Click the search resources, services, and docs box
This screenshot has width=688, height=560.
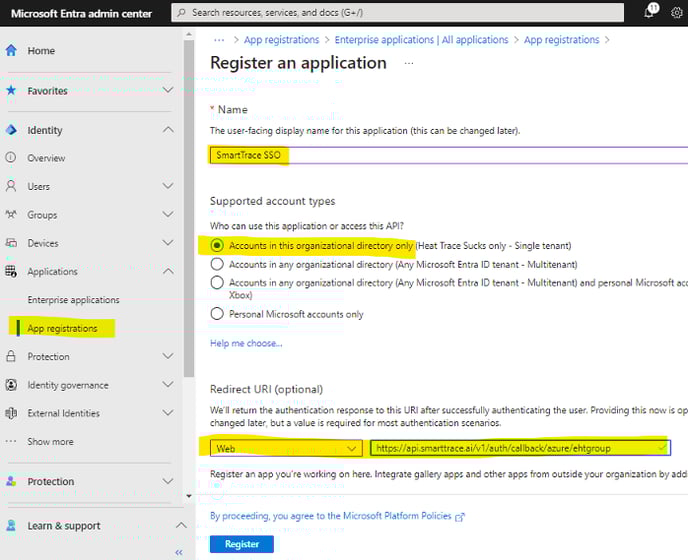coord(398,13)
